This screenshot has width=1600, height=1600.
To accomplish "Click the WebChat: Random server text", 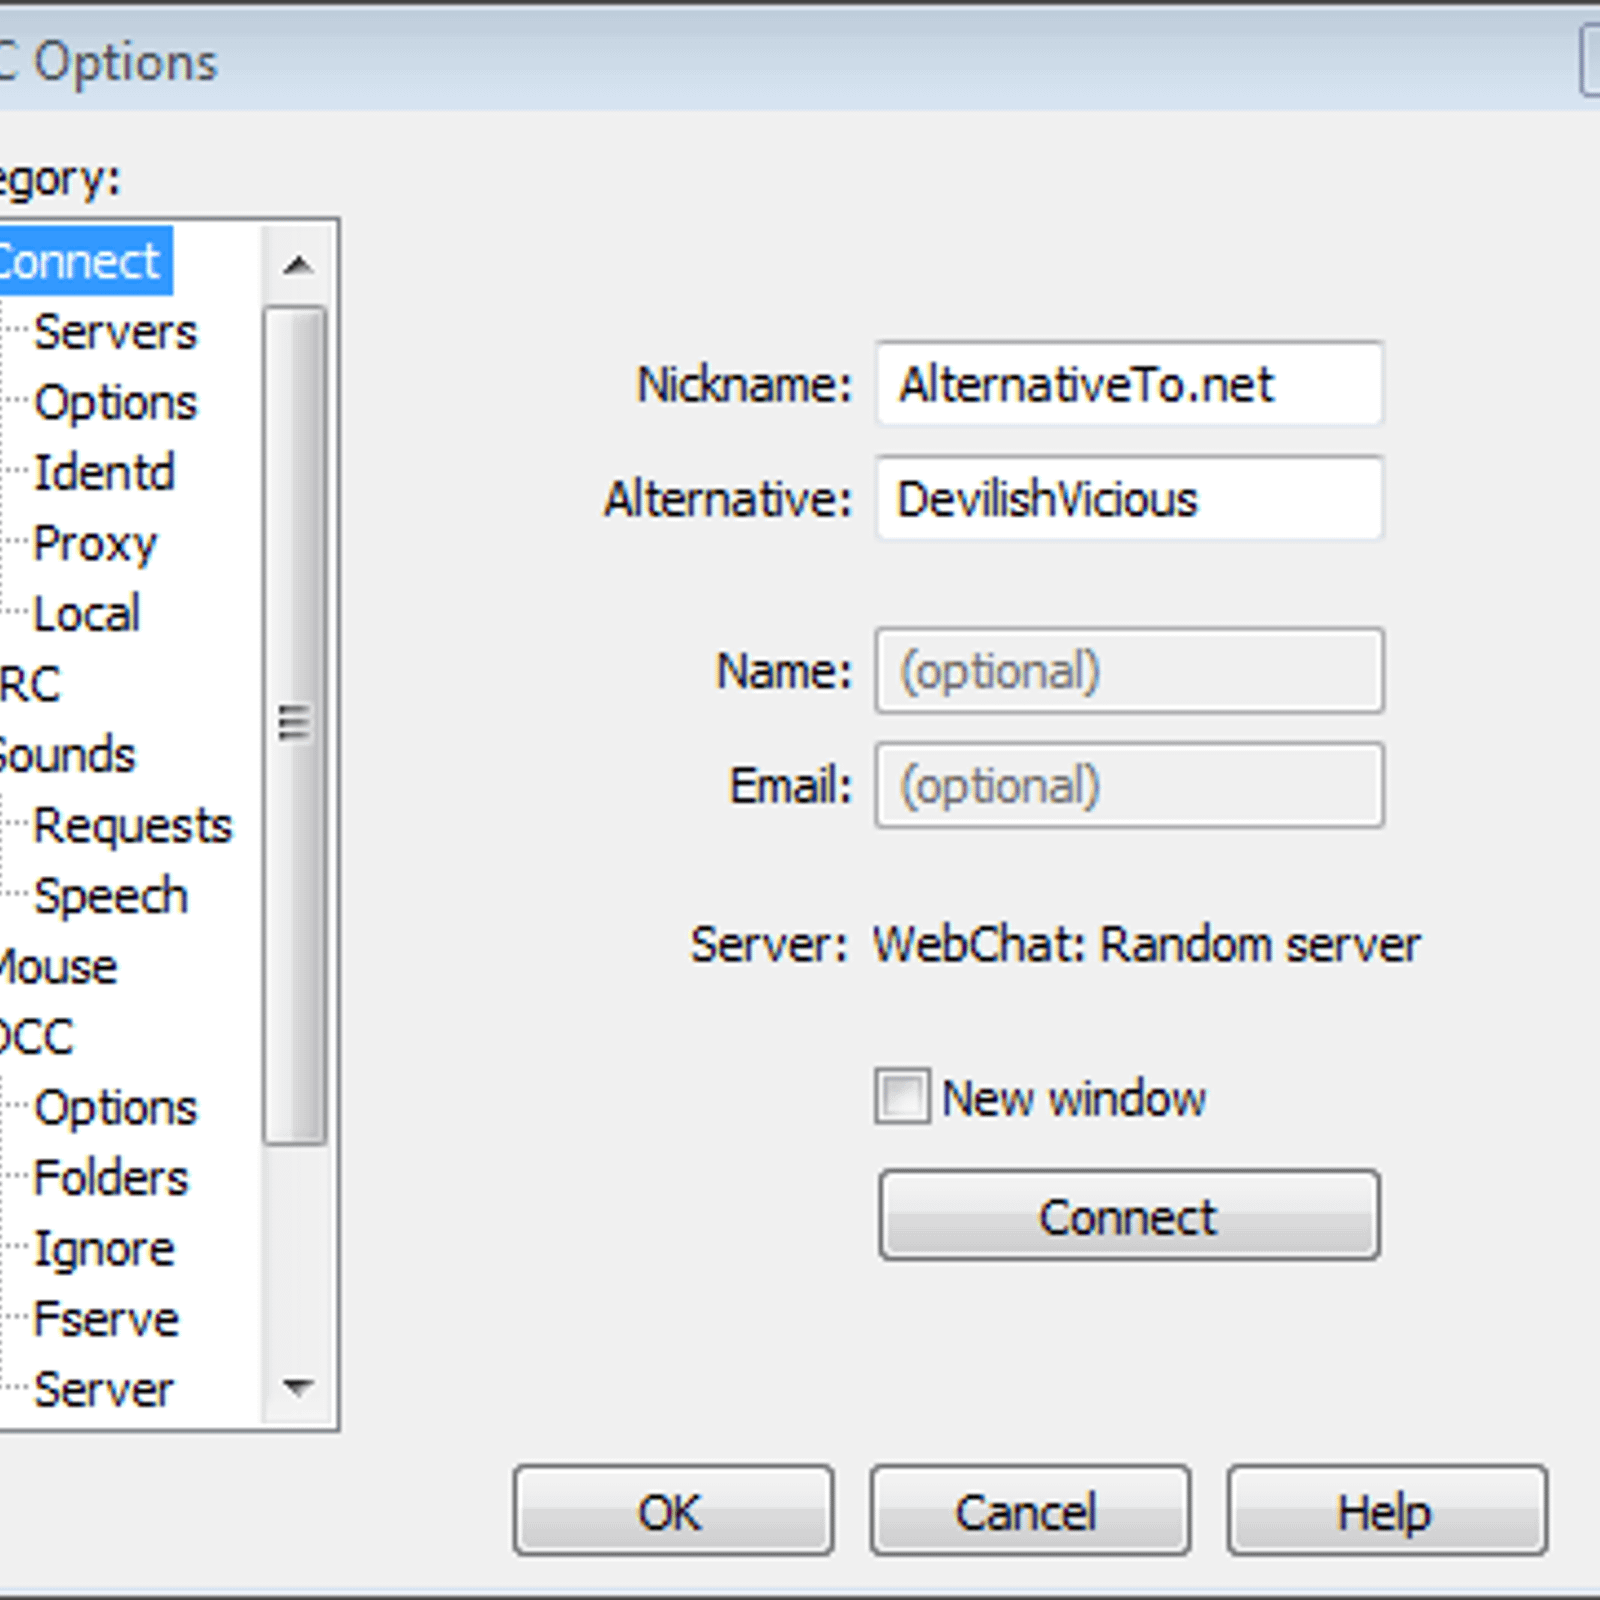I will tap(1146, 944).
